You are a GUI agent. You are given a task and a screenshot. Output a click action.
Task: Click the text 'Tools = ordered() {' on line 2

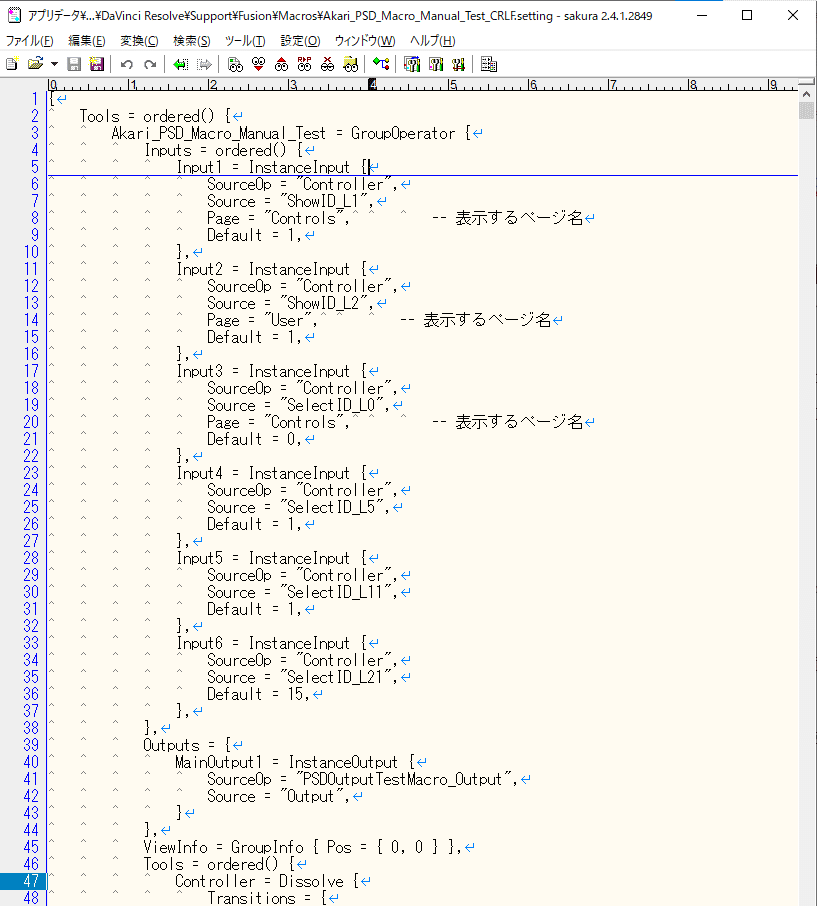[x=155, y=116]
